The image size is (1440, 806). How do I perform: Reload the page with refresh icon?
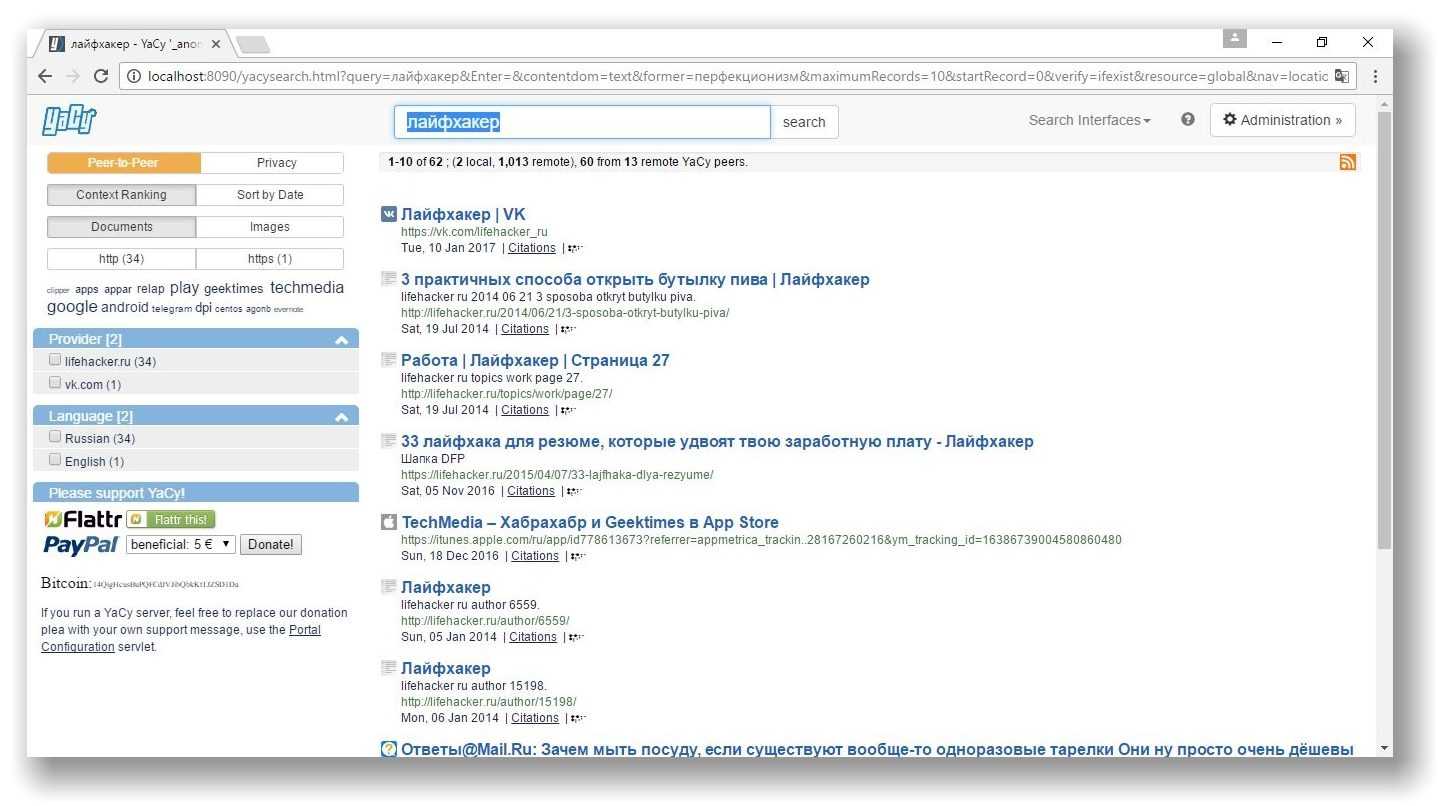pyautogui.click(x=100, y=76)
